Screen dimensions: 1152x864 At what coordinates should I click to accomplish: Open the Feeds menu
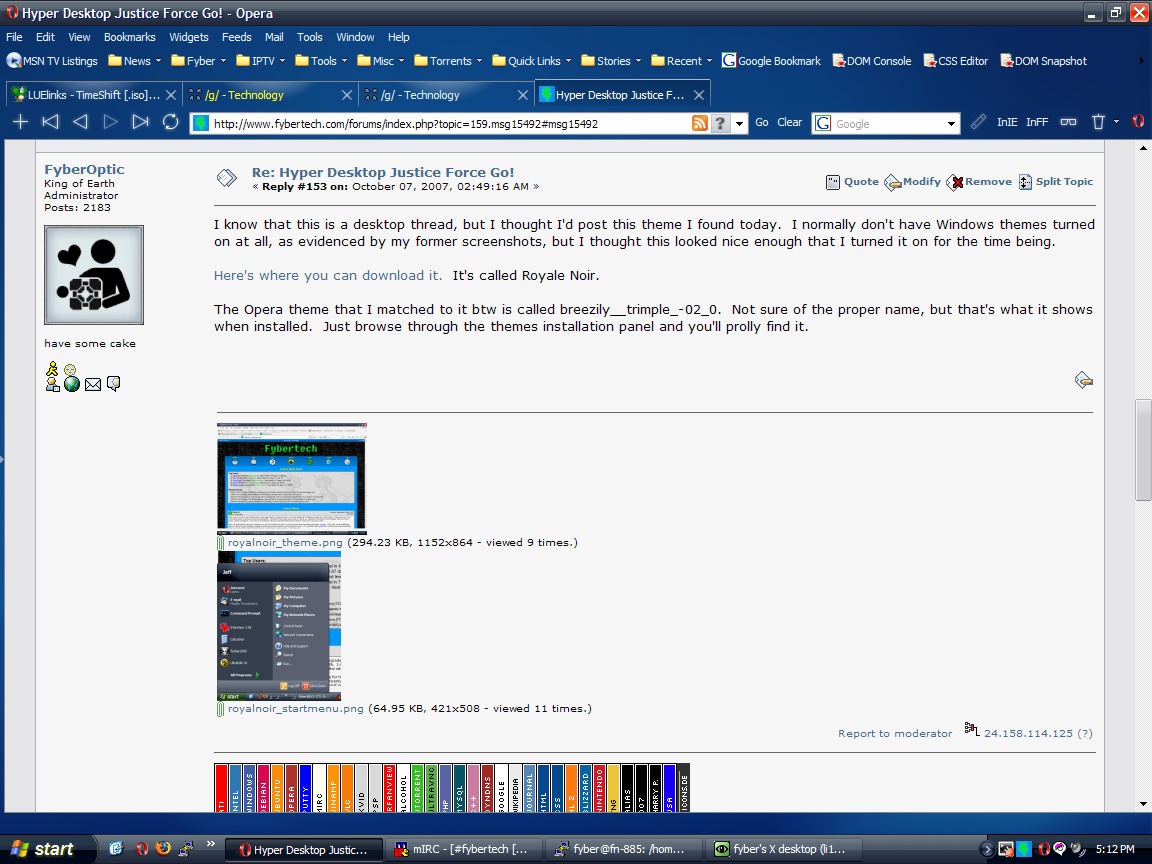(237, 37)
